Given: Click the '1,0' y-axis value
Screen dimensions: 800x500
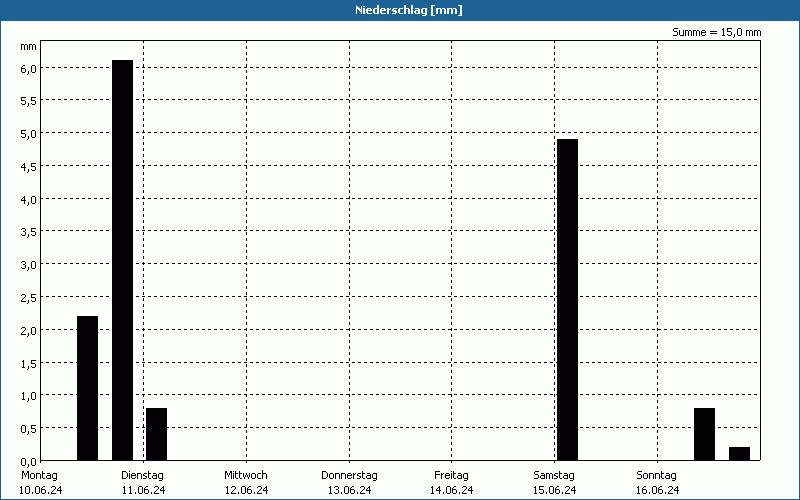Looking at the screenshot, I should coord(29,396).
